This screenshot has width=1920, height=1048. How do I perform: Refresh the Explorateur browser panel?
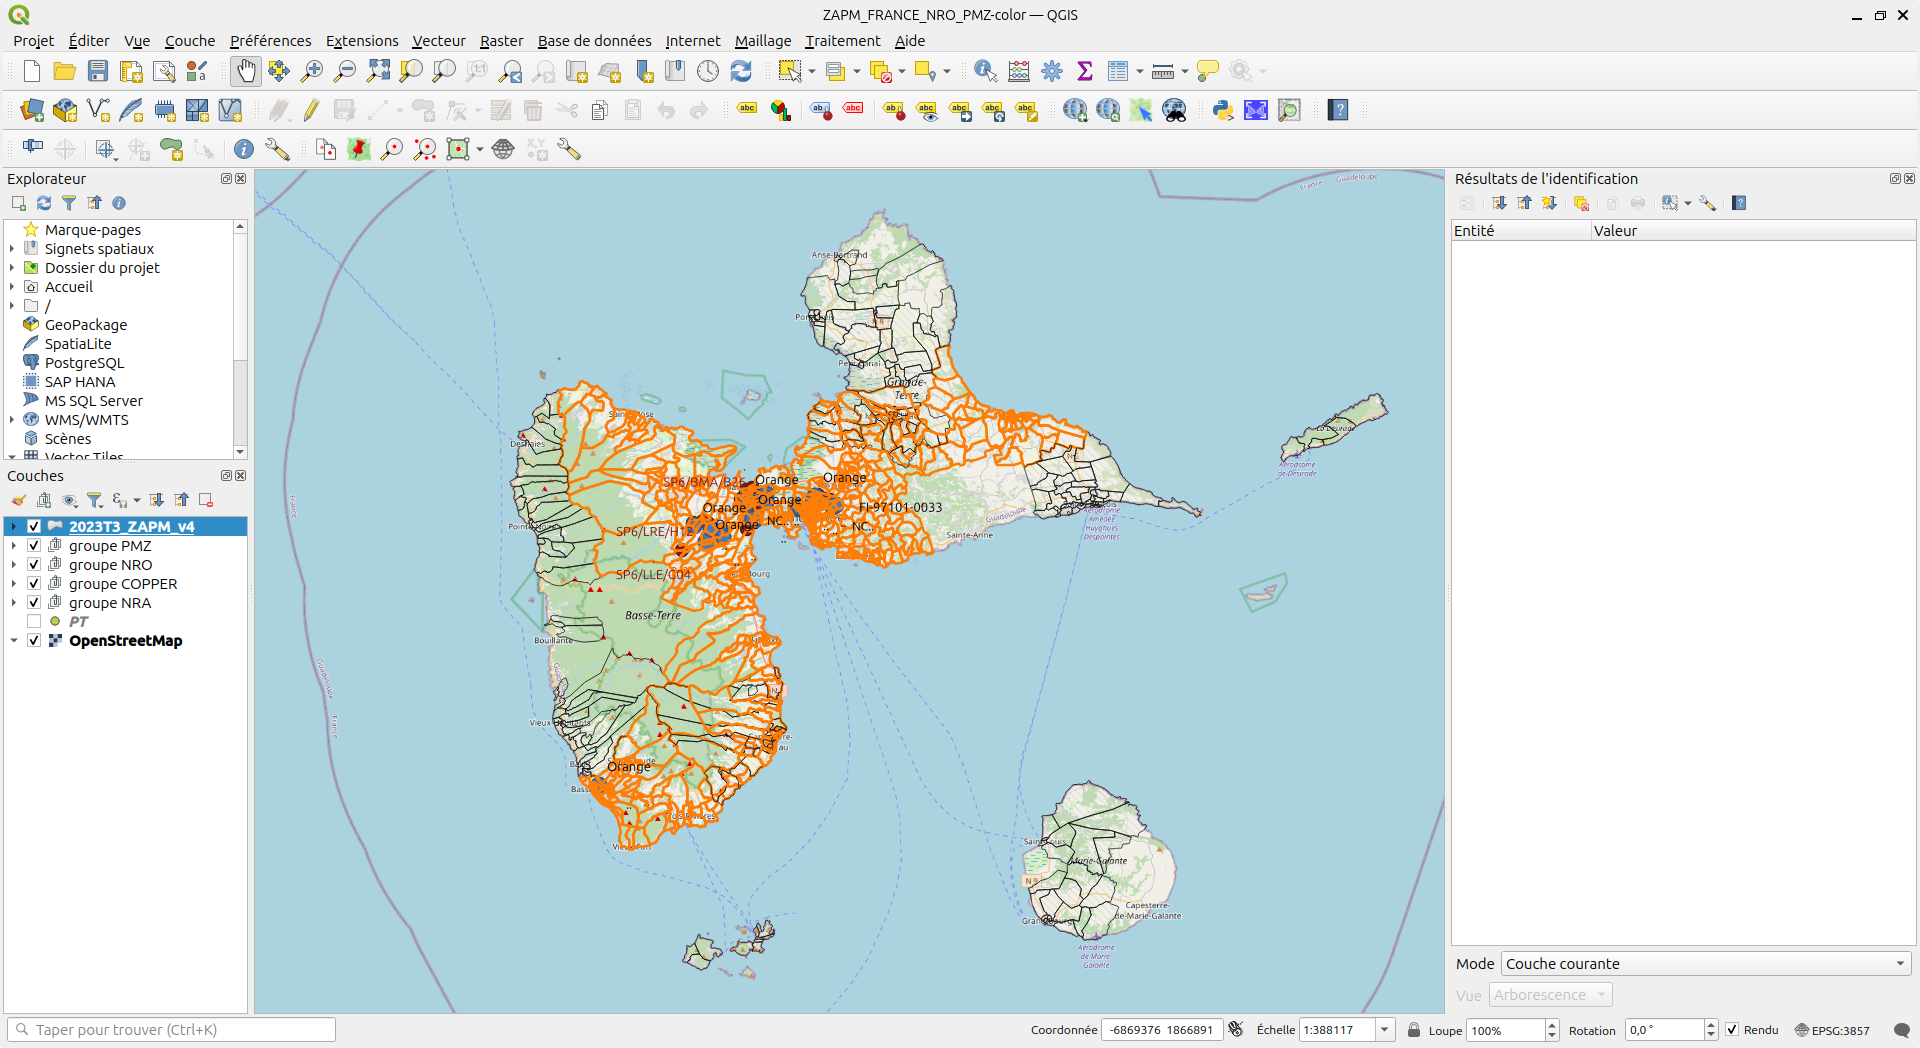[x=44, y=203]
